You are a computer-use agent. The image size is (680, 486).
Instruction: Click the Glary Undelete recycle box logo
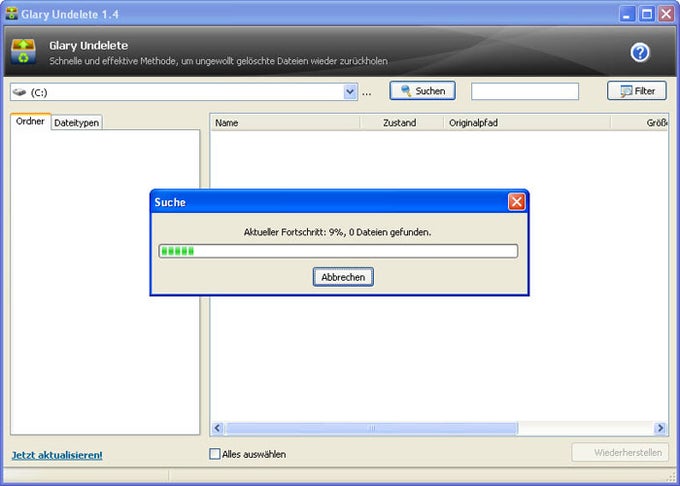pos(23,51)
